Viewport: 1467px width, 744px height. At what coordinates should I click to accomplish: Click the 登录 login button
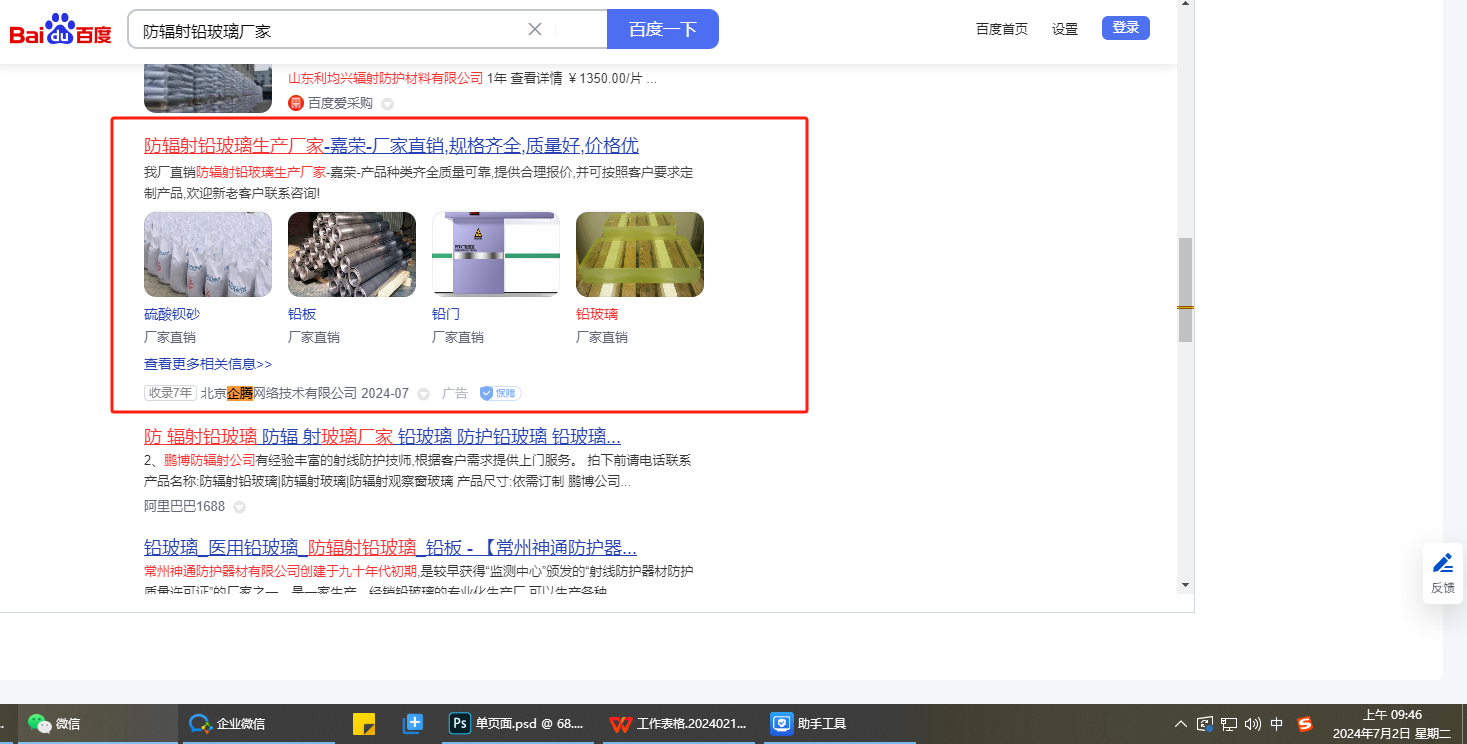[1126, 28]
